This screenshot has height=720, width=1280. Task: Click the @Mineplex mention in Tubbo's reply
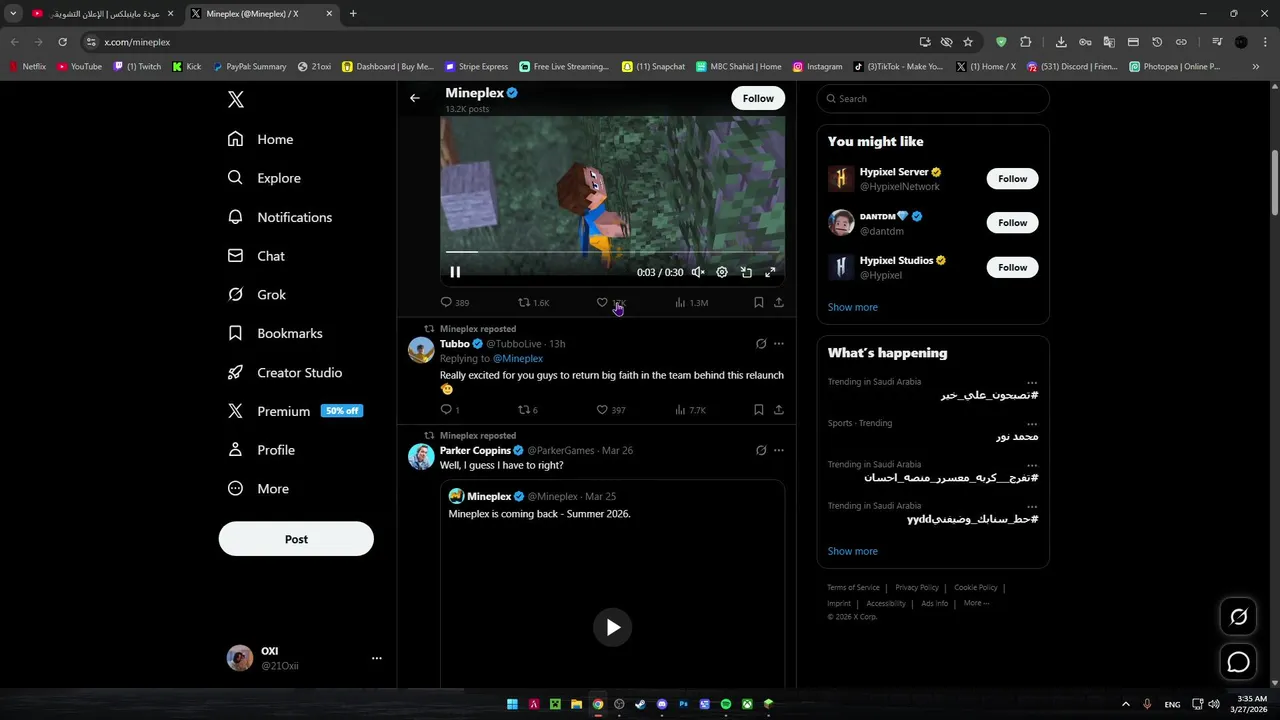tap(518, 358)
